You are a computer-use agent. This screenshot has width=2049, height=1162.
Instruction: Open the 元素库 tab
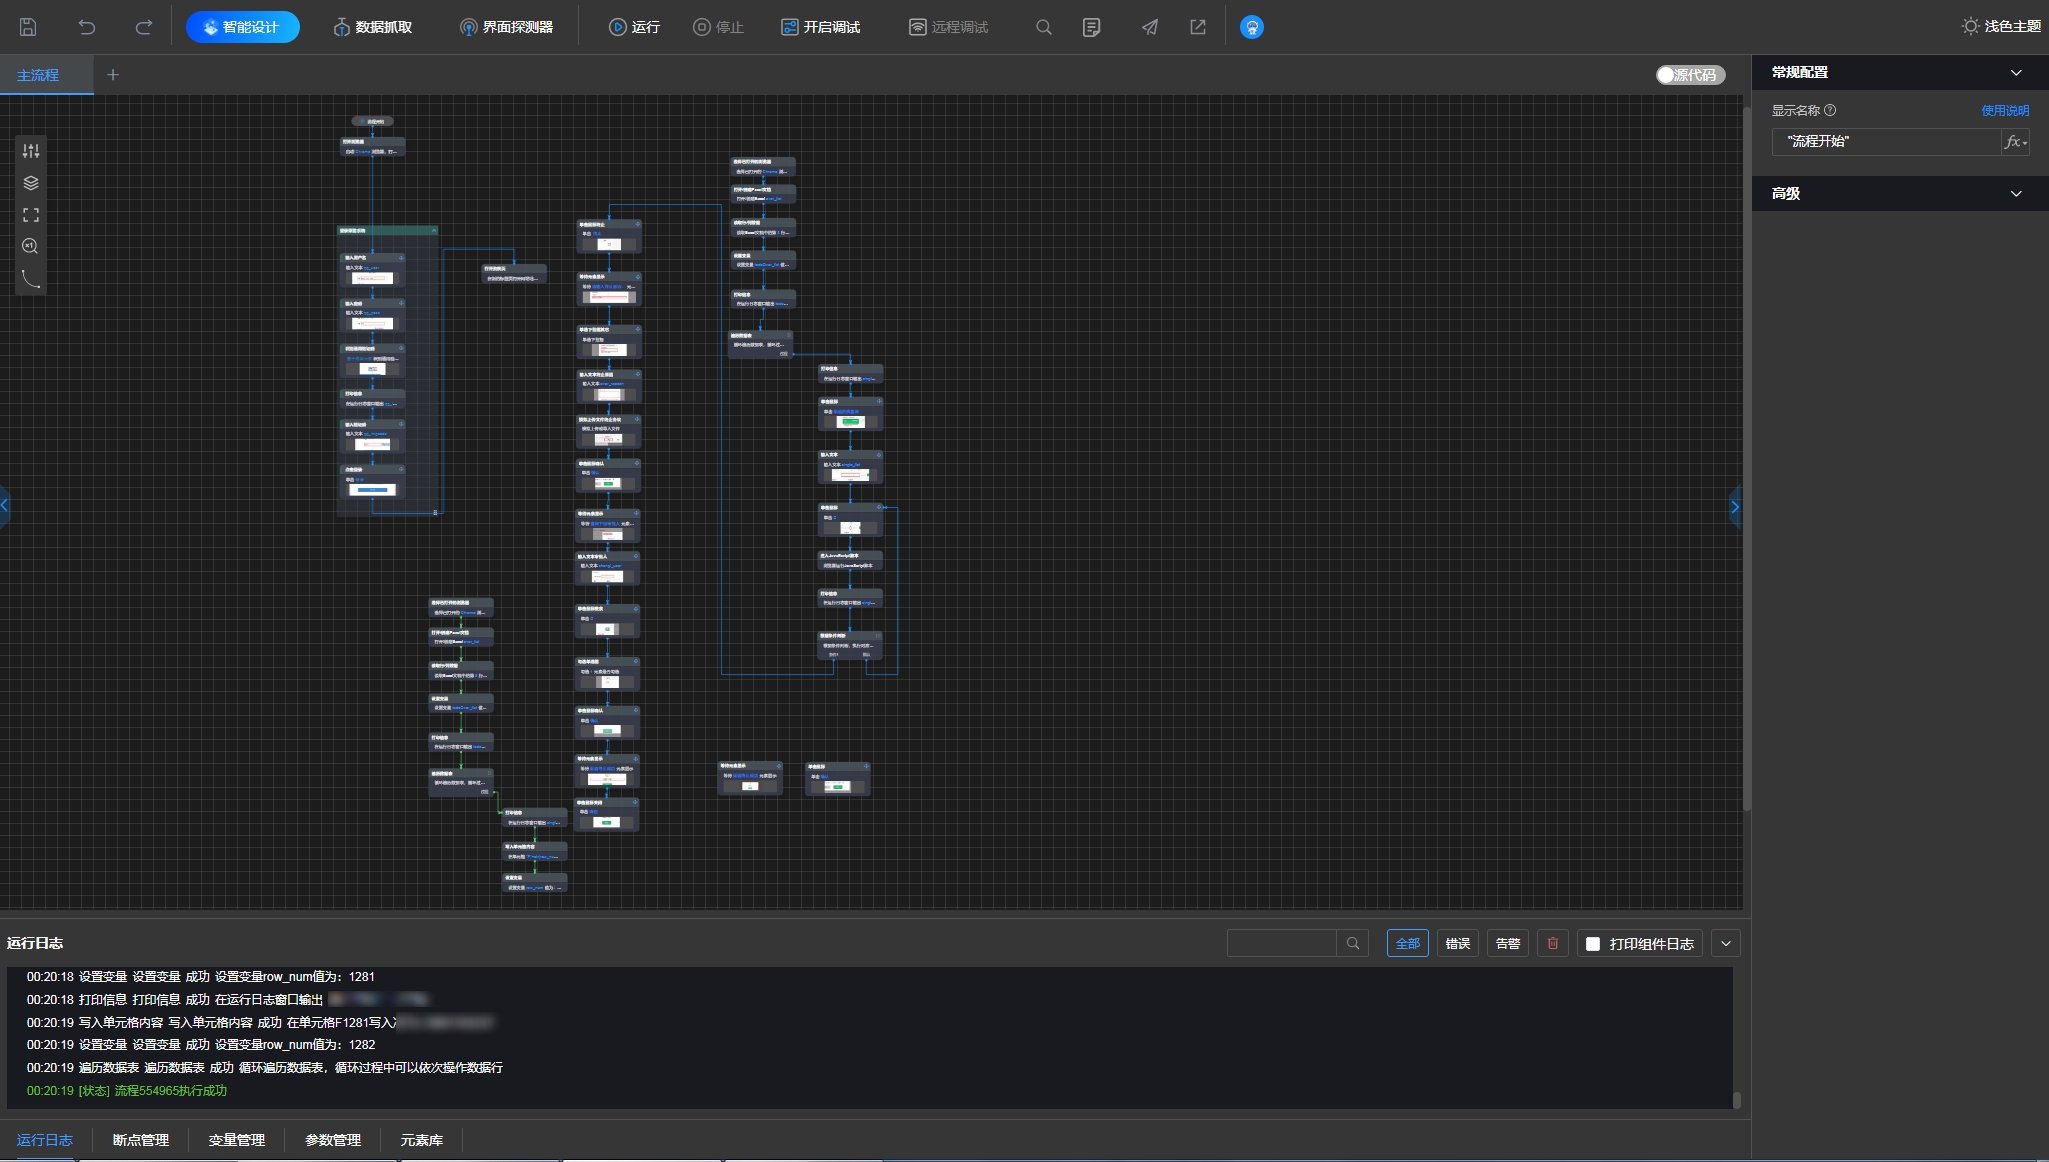point(421,1140)
